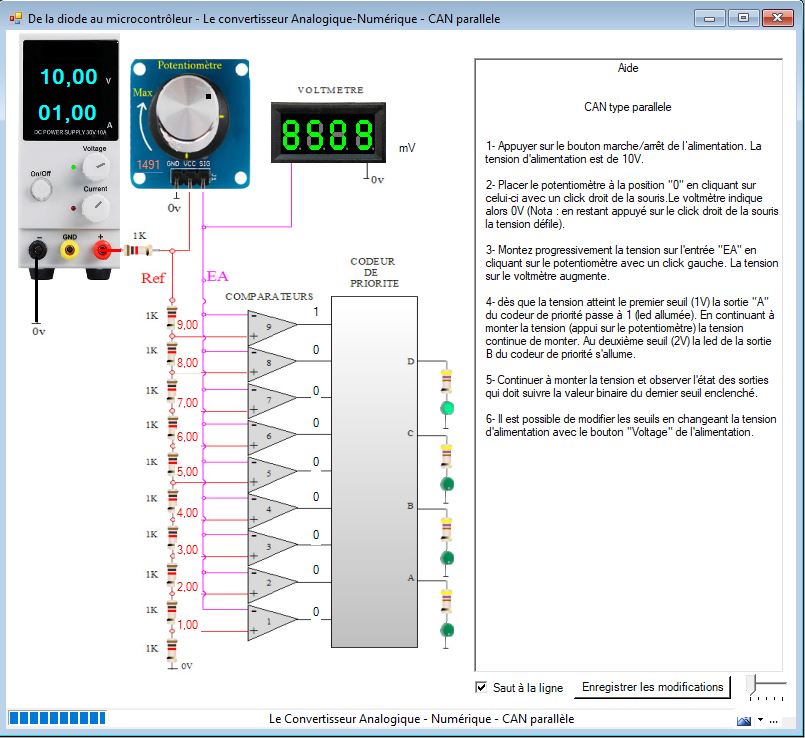
Task: Open the window icon system menu
Action: click(x=15, y=18)
